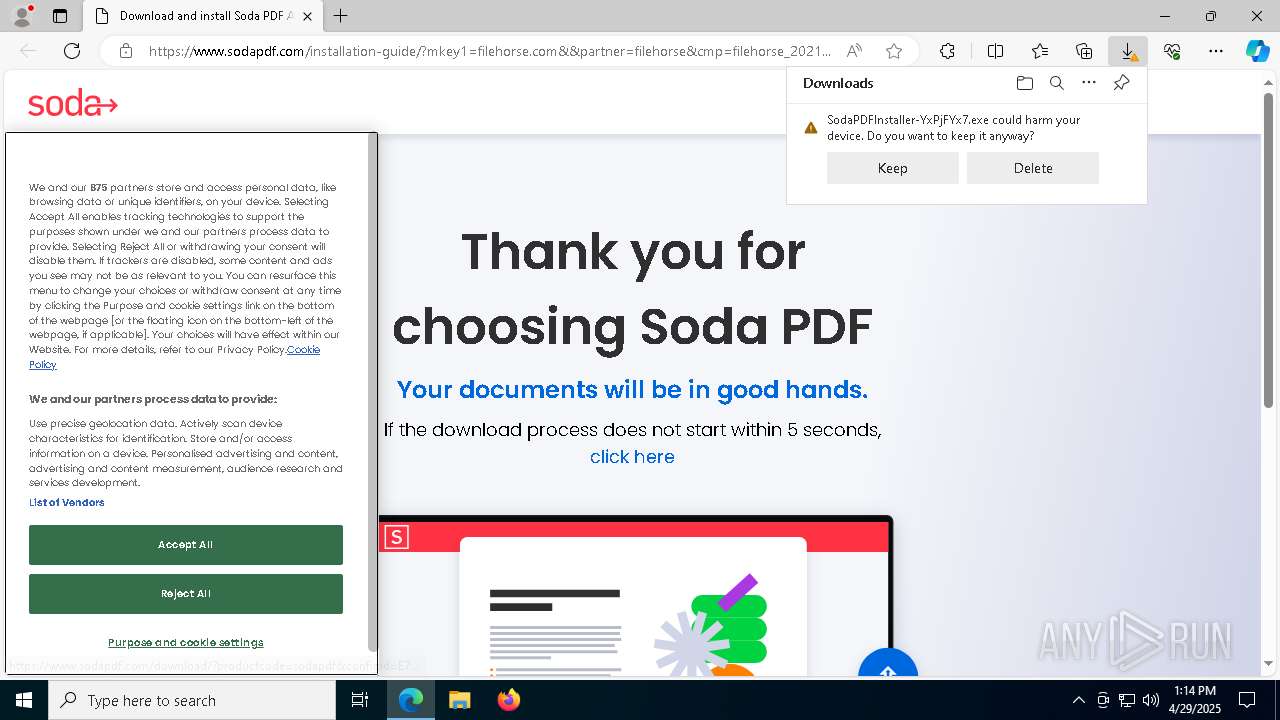The width and height of the screenshot is (1280, 720).
Task: Refresh the page
Action: click(x=72, y=51)
